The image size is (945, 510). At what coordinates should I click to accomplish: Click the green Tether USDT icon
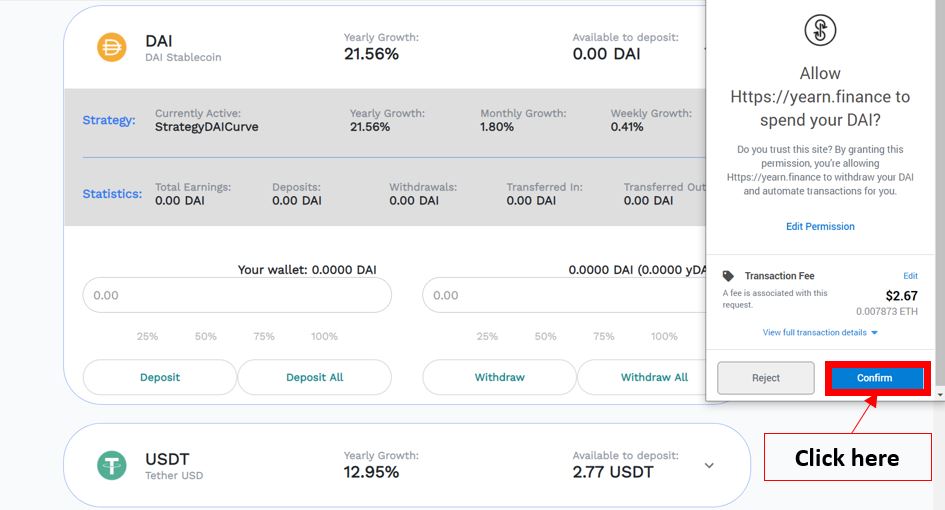tap(111, 465)
